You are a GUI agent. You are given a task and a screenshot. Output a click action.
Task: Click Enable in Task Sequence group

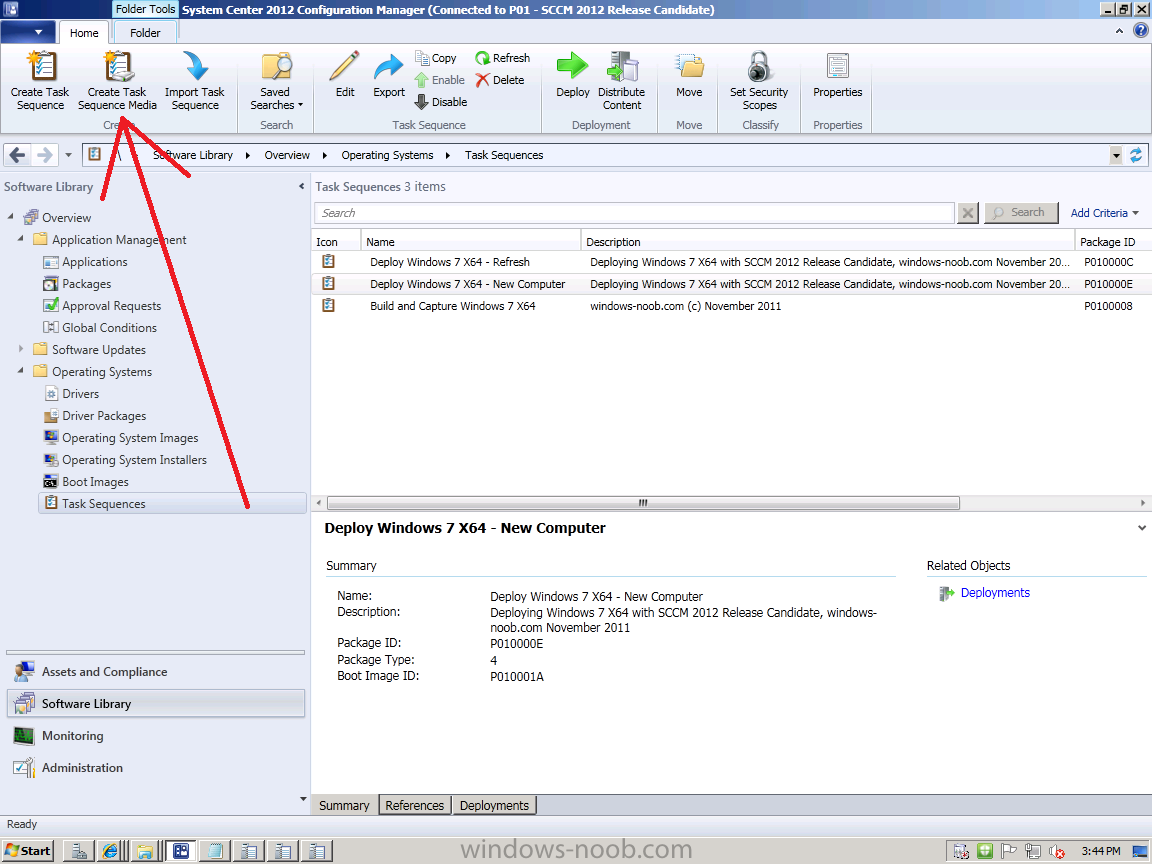(439, 79)
